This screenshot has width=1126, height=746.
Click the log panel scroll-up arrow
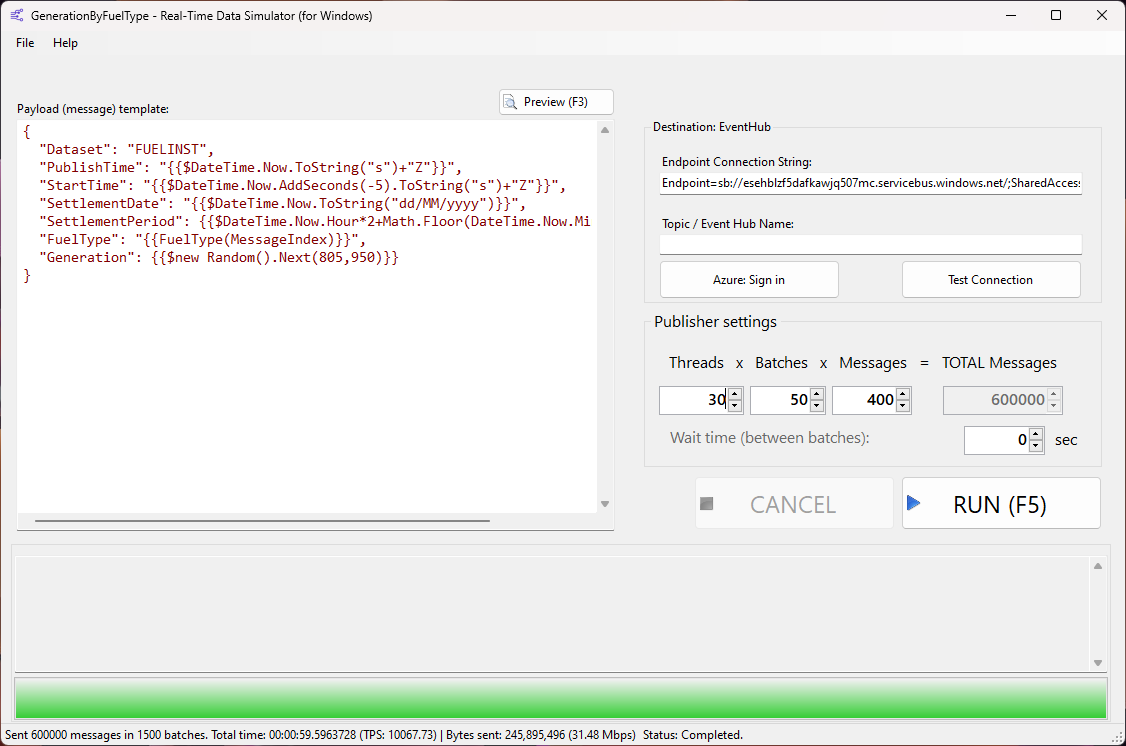pos(1097,566)
